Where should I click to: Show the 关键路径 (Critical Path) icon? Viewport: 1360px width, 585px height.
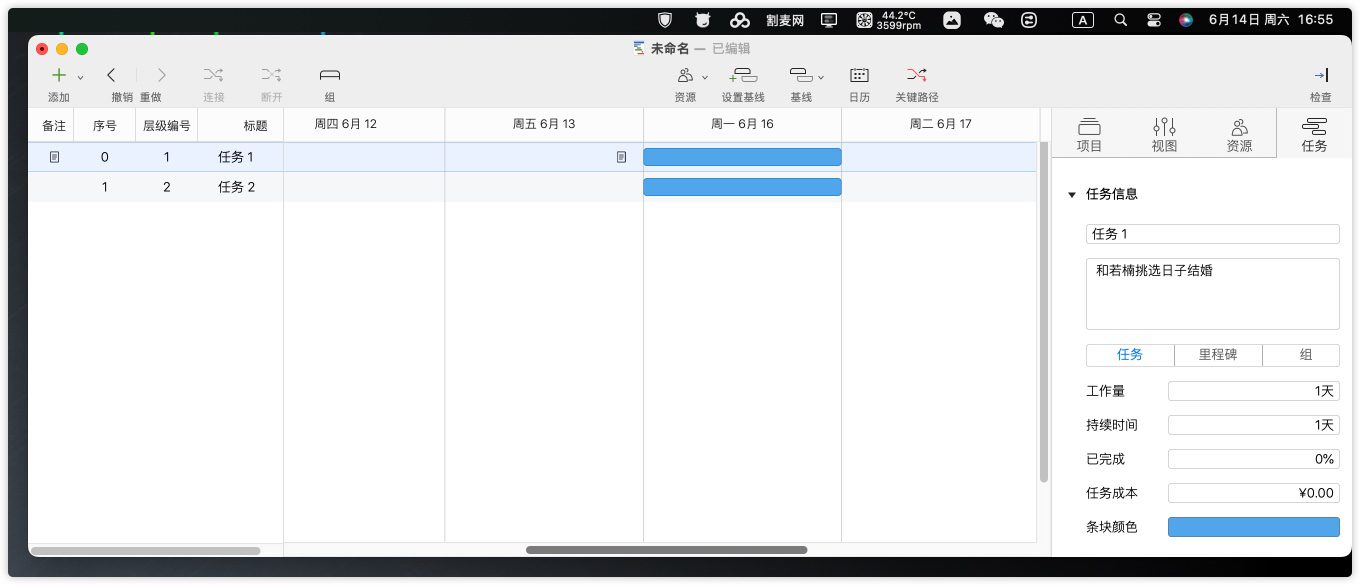tap(917, 75)
